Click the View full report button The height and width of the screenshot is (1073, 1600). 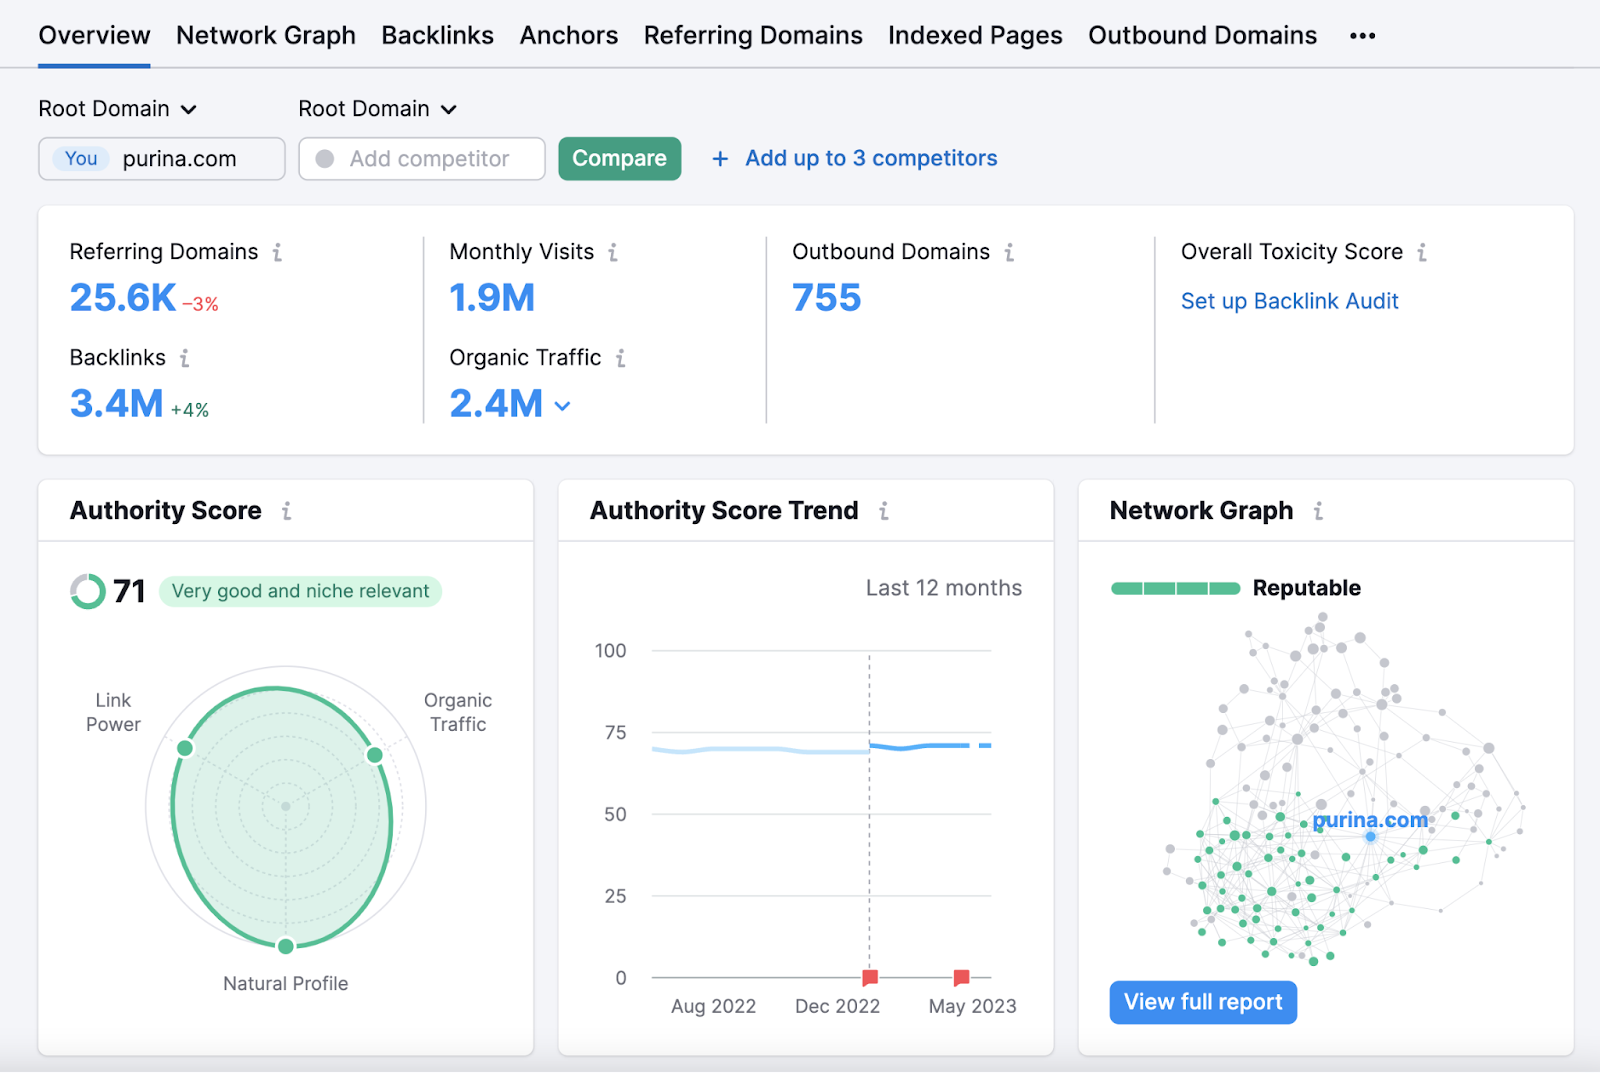point(1203,1002)
